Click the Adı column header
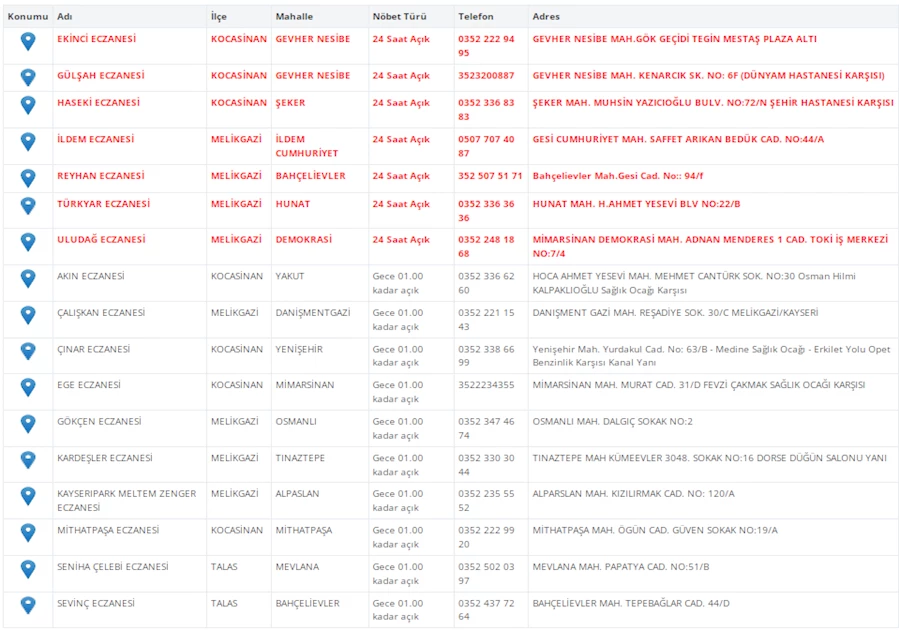899x630 pixels. (x=64, y=17)
